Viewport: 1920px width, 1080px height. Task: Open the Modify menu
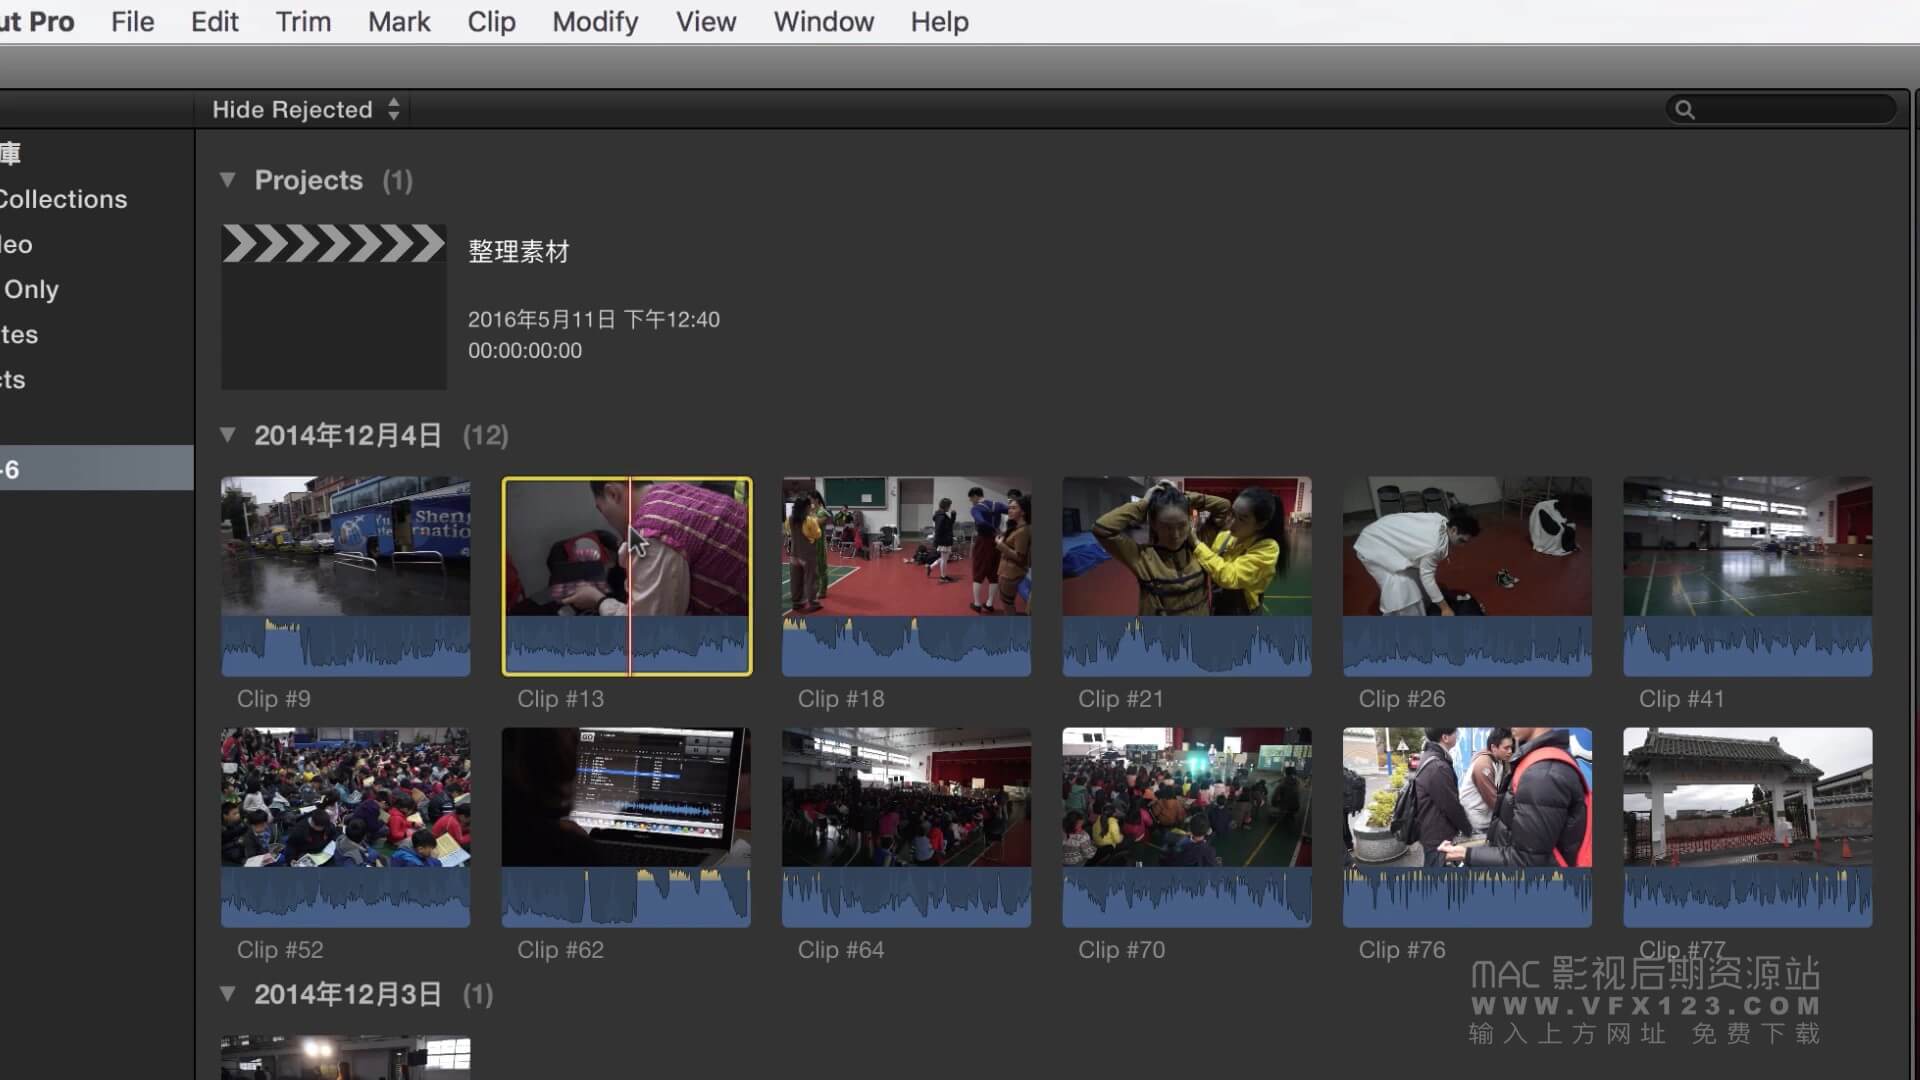point(595,21)
